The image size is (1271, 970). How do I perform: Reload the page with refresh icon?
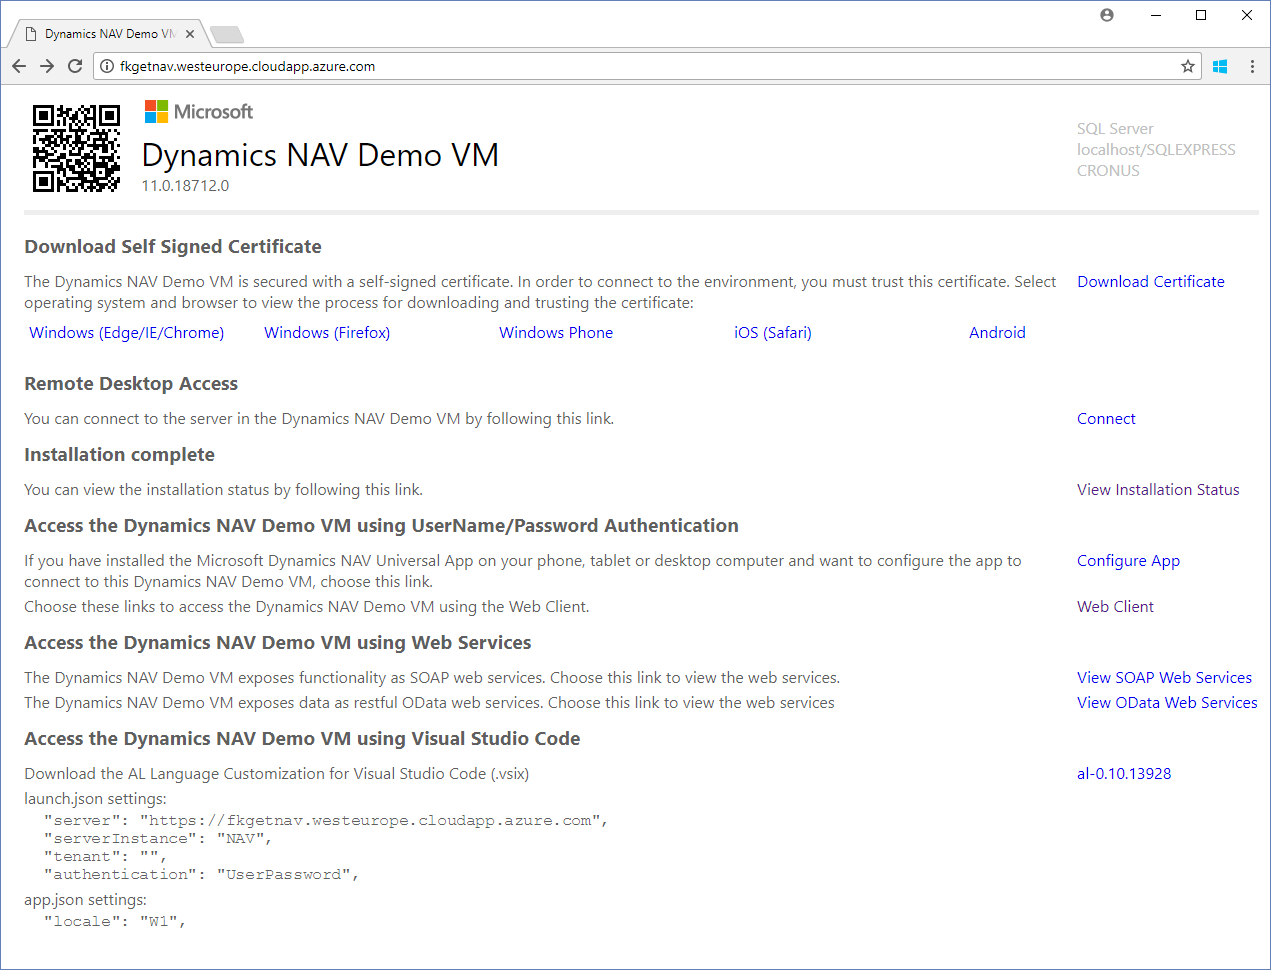click(x=75, y=66)
